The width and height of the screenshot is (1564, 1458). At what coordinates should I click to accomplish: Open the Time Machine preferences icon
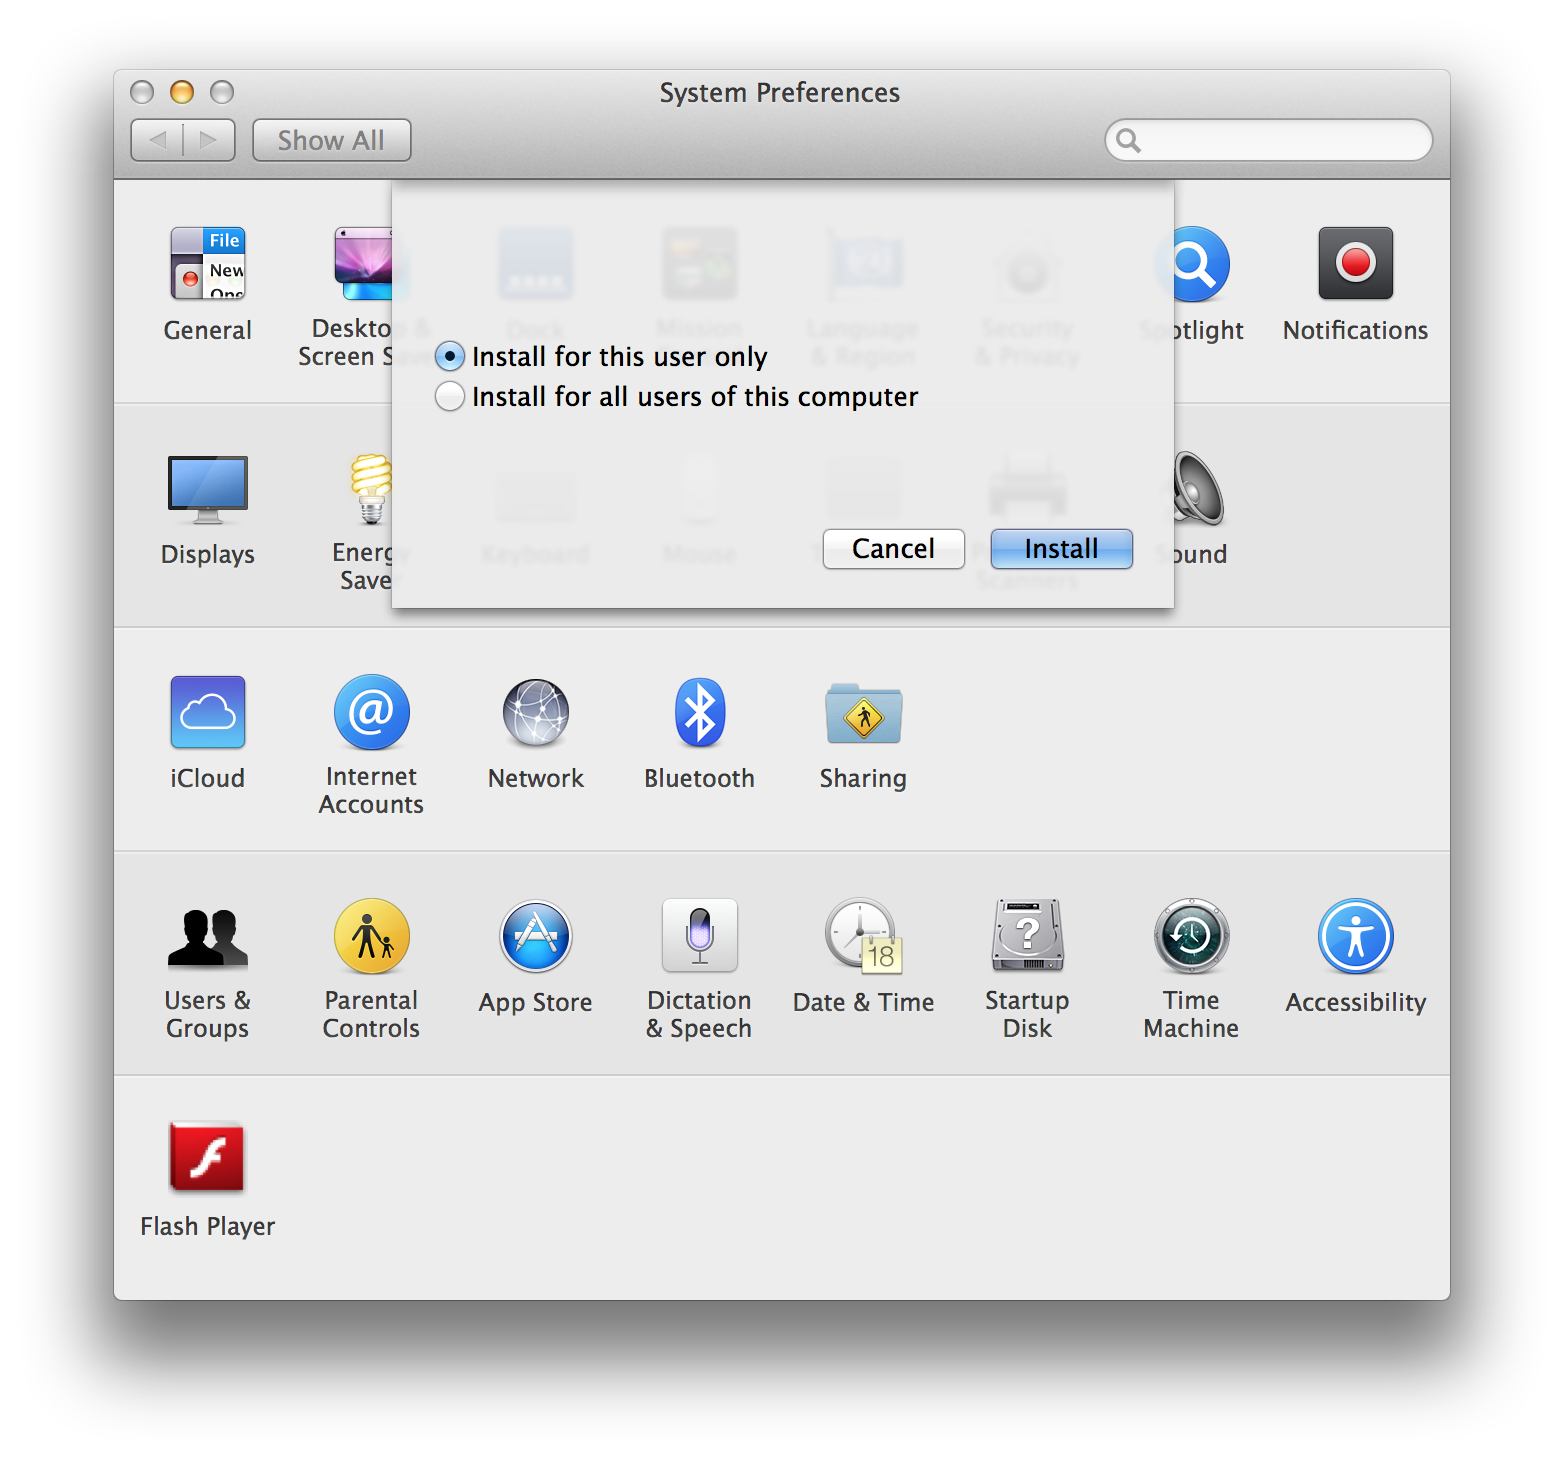click(1192, 936)
